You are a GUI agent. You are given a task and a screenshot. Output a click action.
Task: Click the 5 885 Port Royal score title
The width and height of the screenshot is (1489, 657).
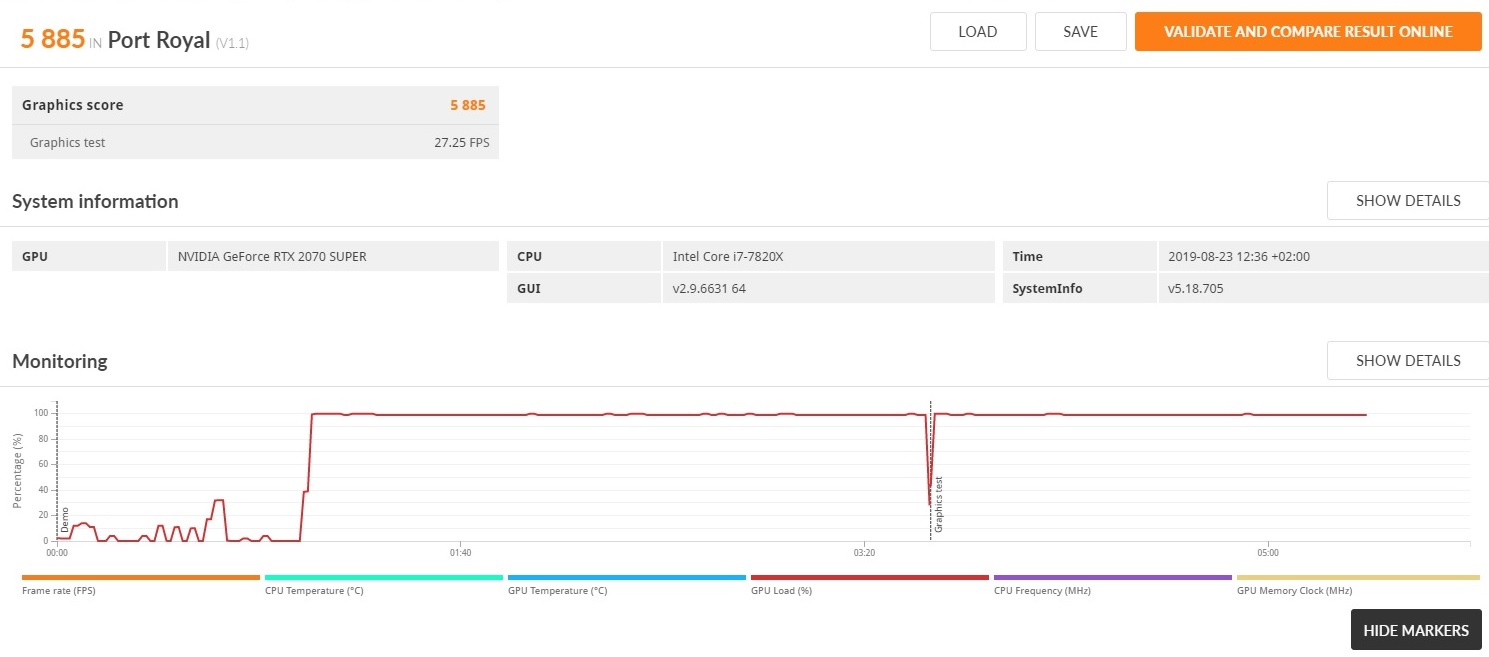(135, 40)
